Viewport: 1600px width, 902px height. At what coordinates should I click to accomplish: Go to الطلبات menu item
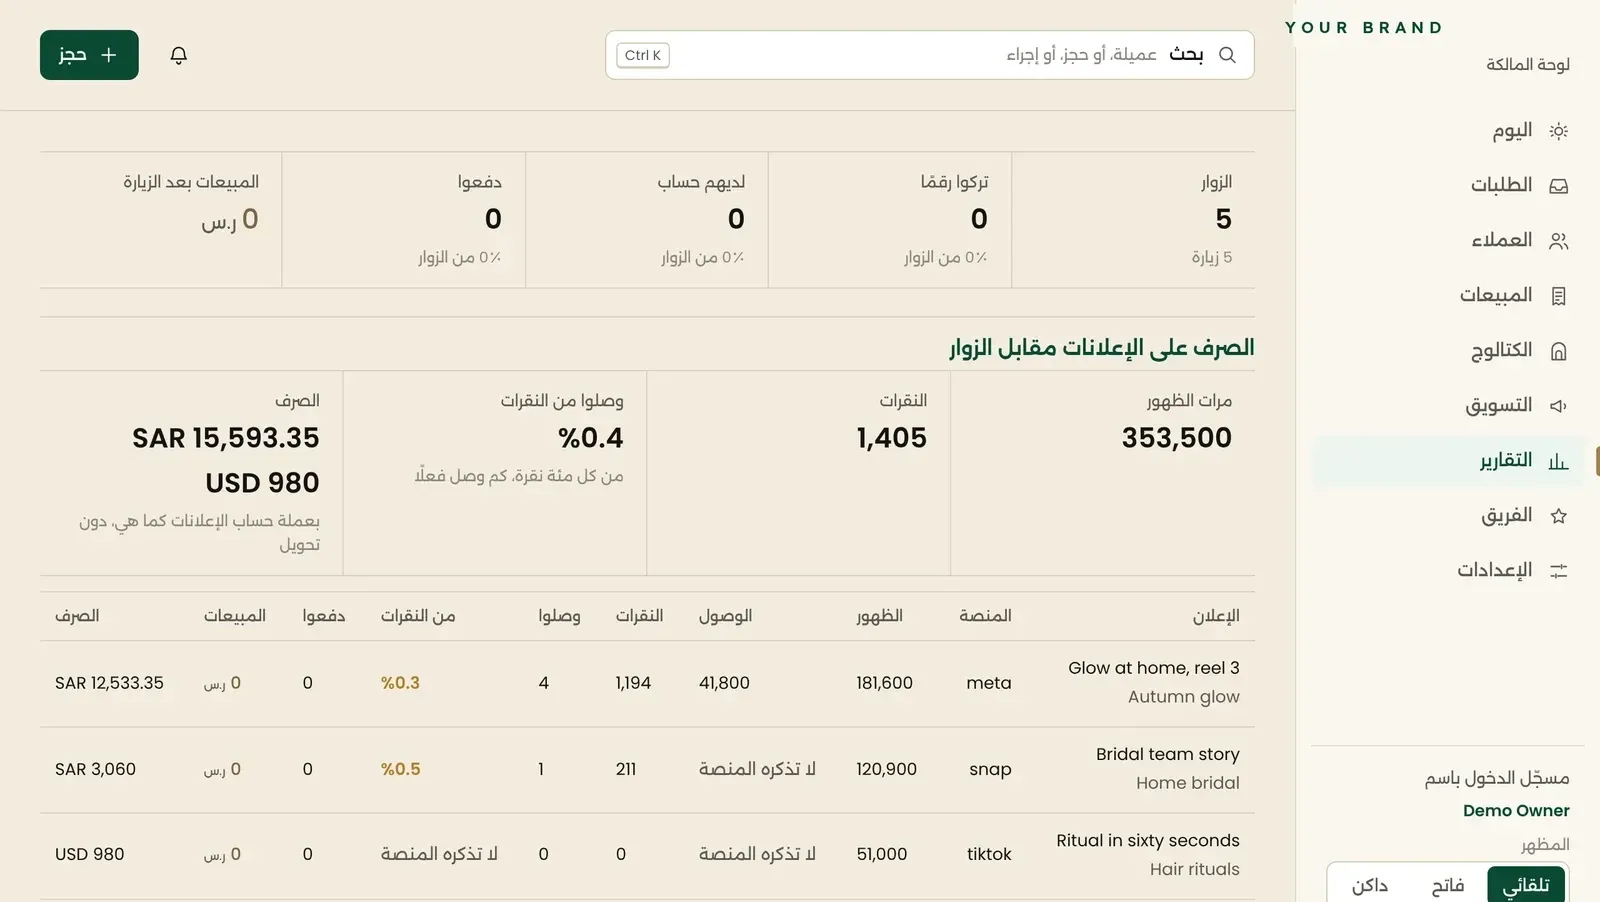tap(1448, 185)
